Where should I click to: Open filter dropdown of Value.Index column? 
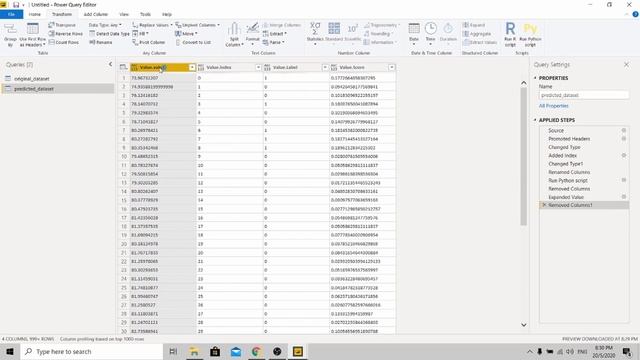(258, 67)
